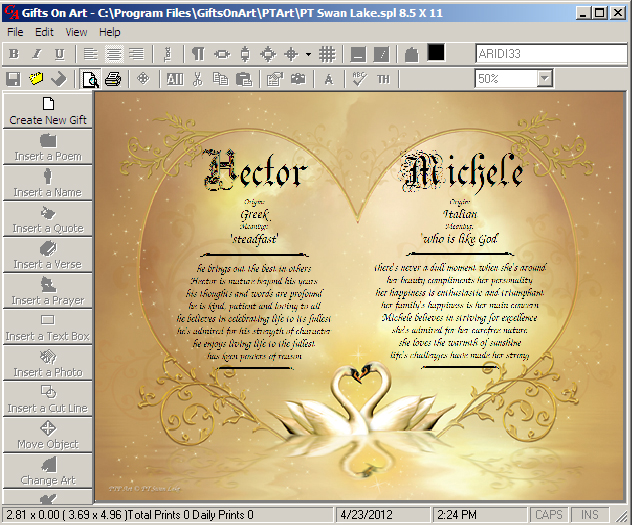Toggle bold formatting

pos(14,54)
